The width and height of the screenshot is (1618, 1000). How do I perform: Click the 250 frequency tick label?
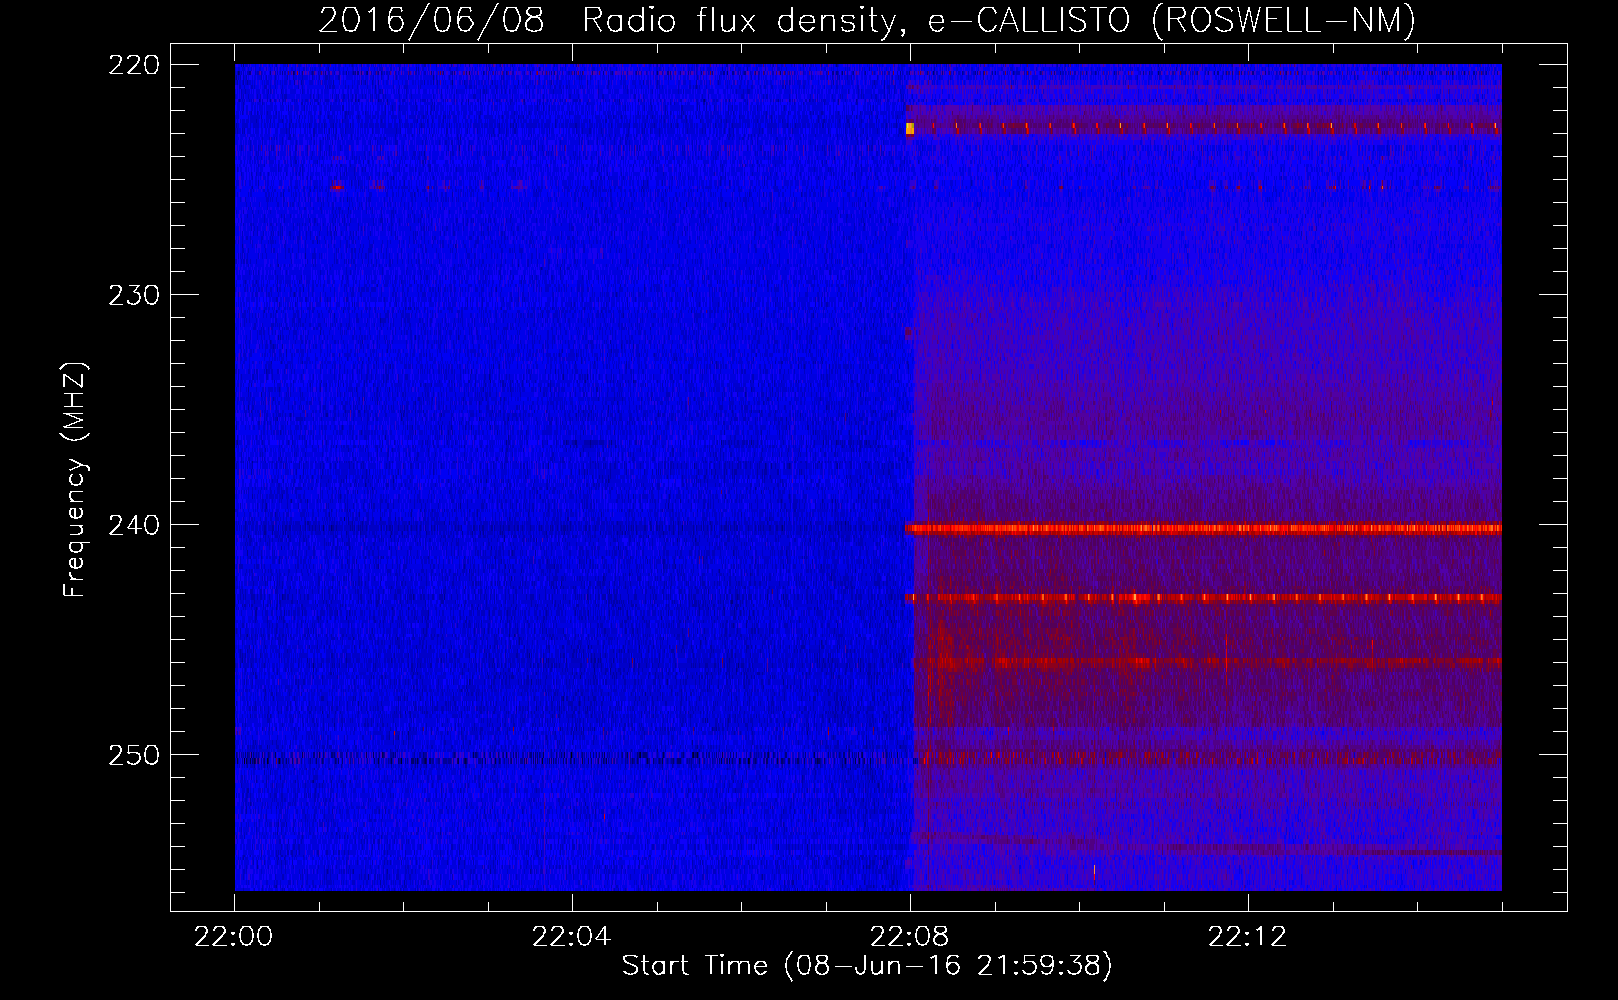[133, 756]
